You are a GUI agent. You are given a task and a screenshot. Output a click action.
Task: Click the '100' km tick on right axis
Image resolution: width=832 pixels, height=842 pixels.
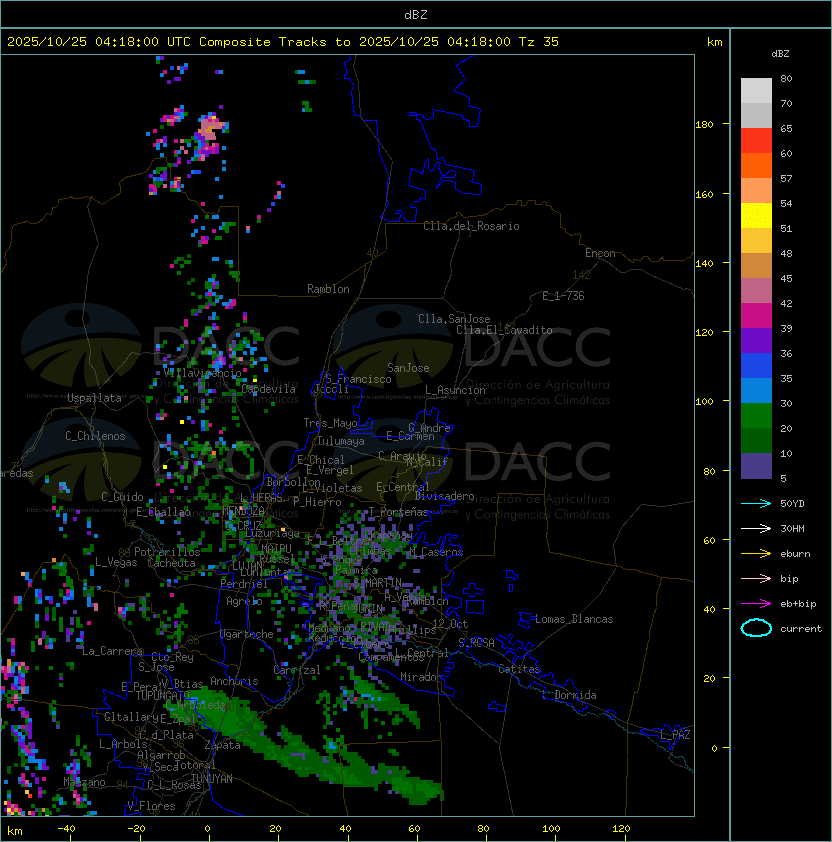tap(704, 401)
